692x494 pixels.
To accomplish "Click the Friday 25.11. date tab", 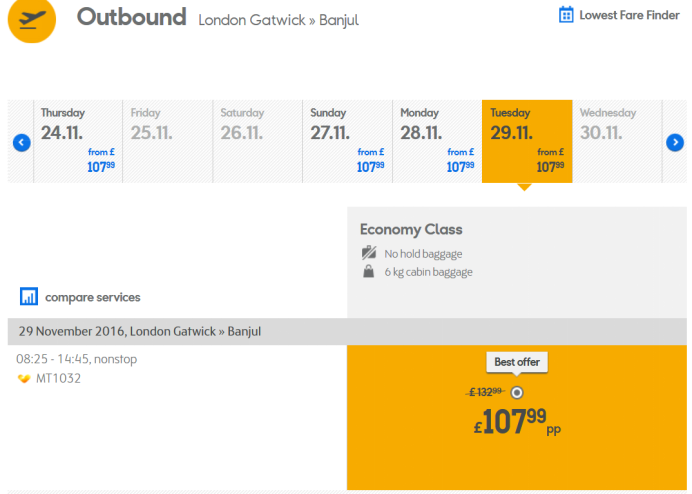I will click(x=167, y=141).
